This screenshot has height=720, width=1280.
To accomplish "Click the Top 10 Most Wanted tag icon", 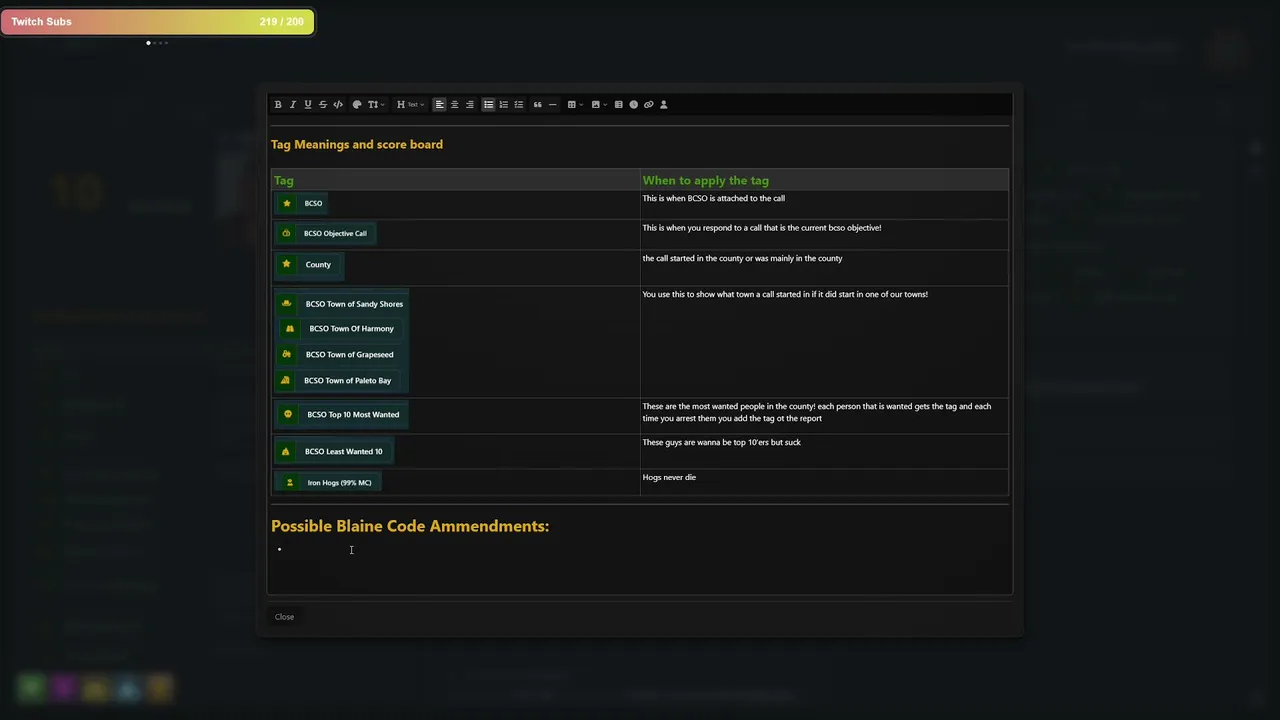I will 288,414.
